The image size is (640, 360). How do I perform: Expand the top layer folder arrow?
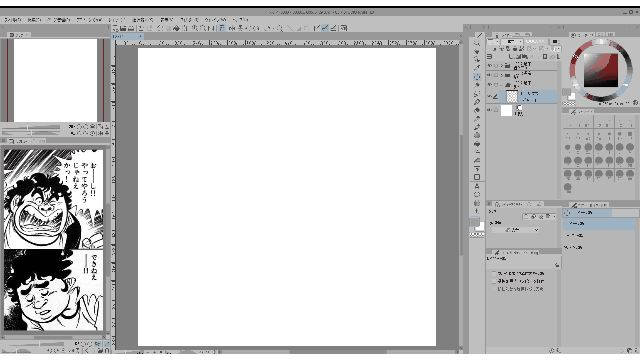502,65
